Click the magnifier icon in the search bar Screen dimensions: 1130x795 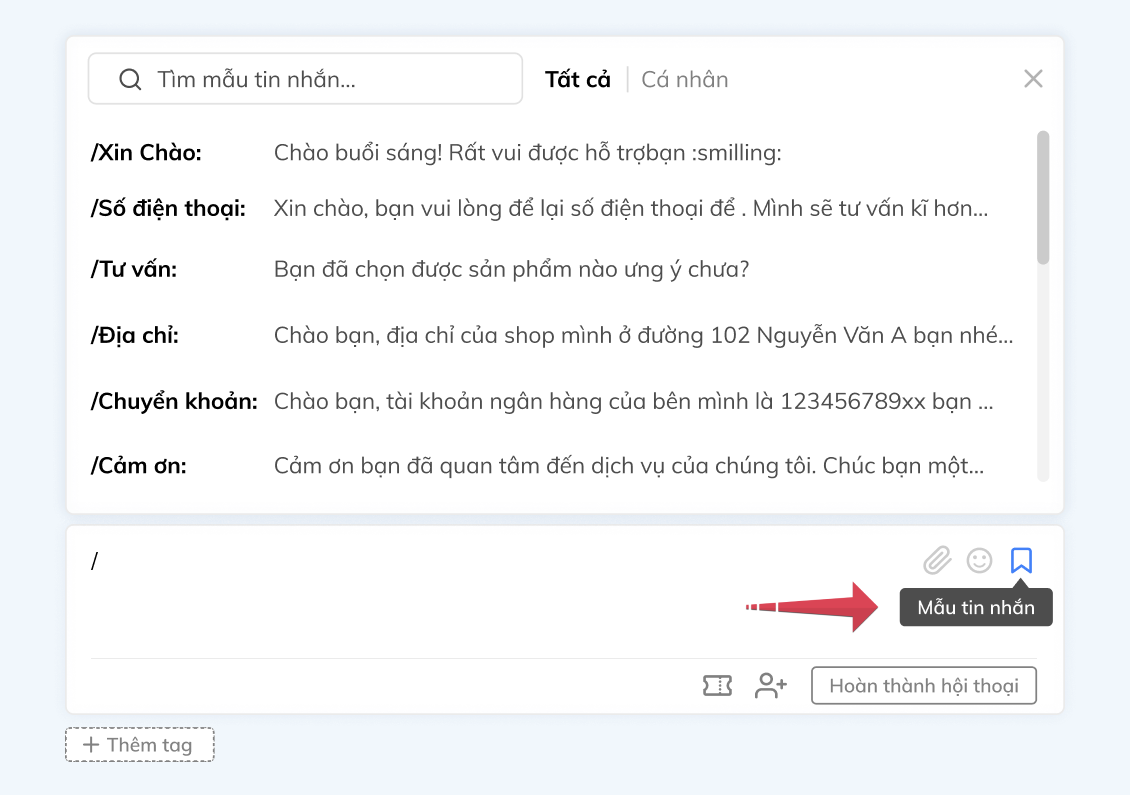click(x=130, y=78)
